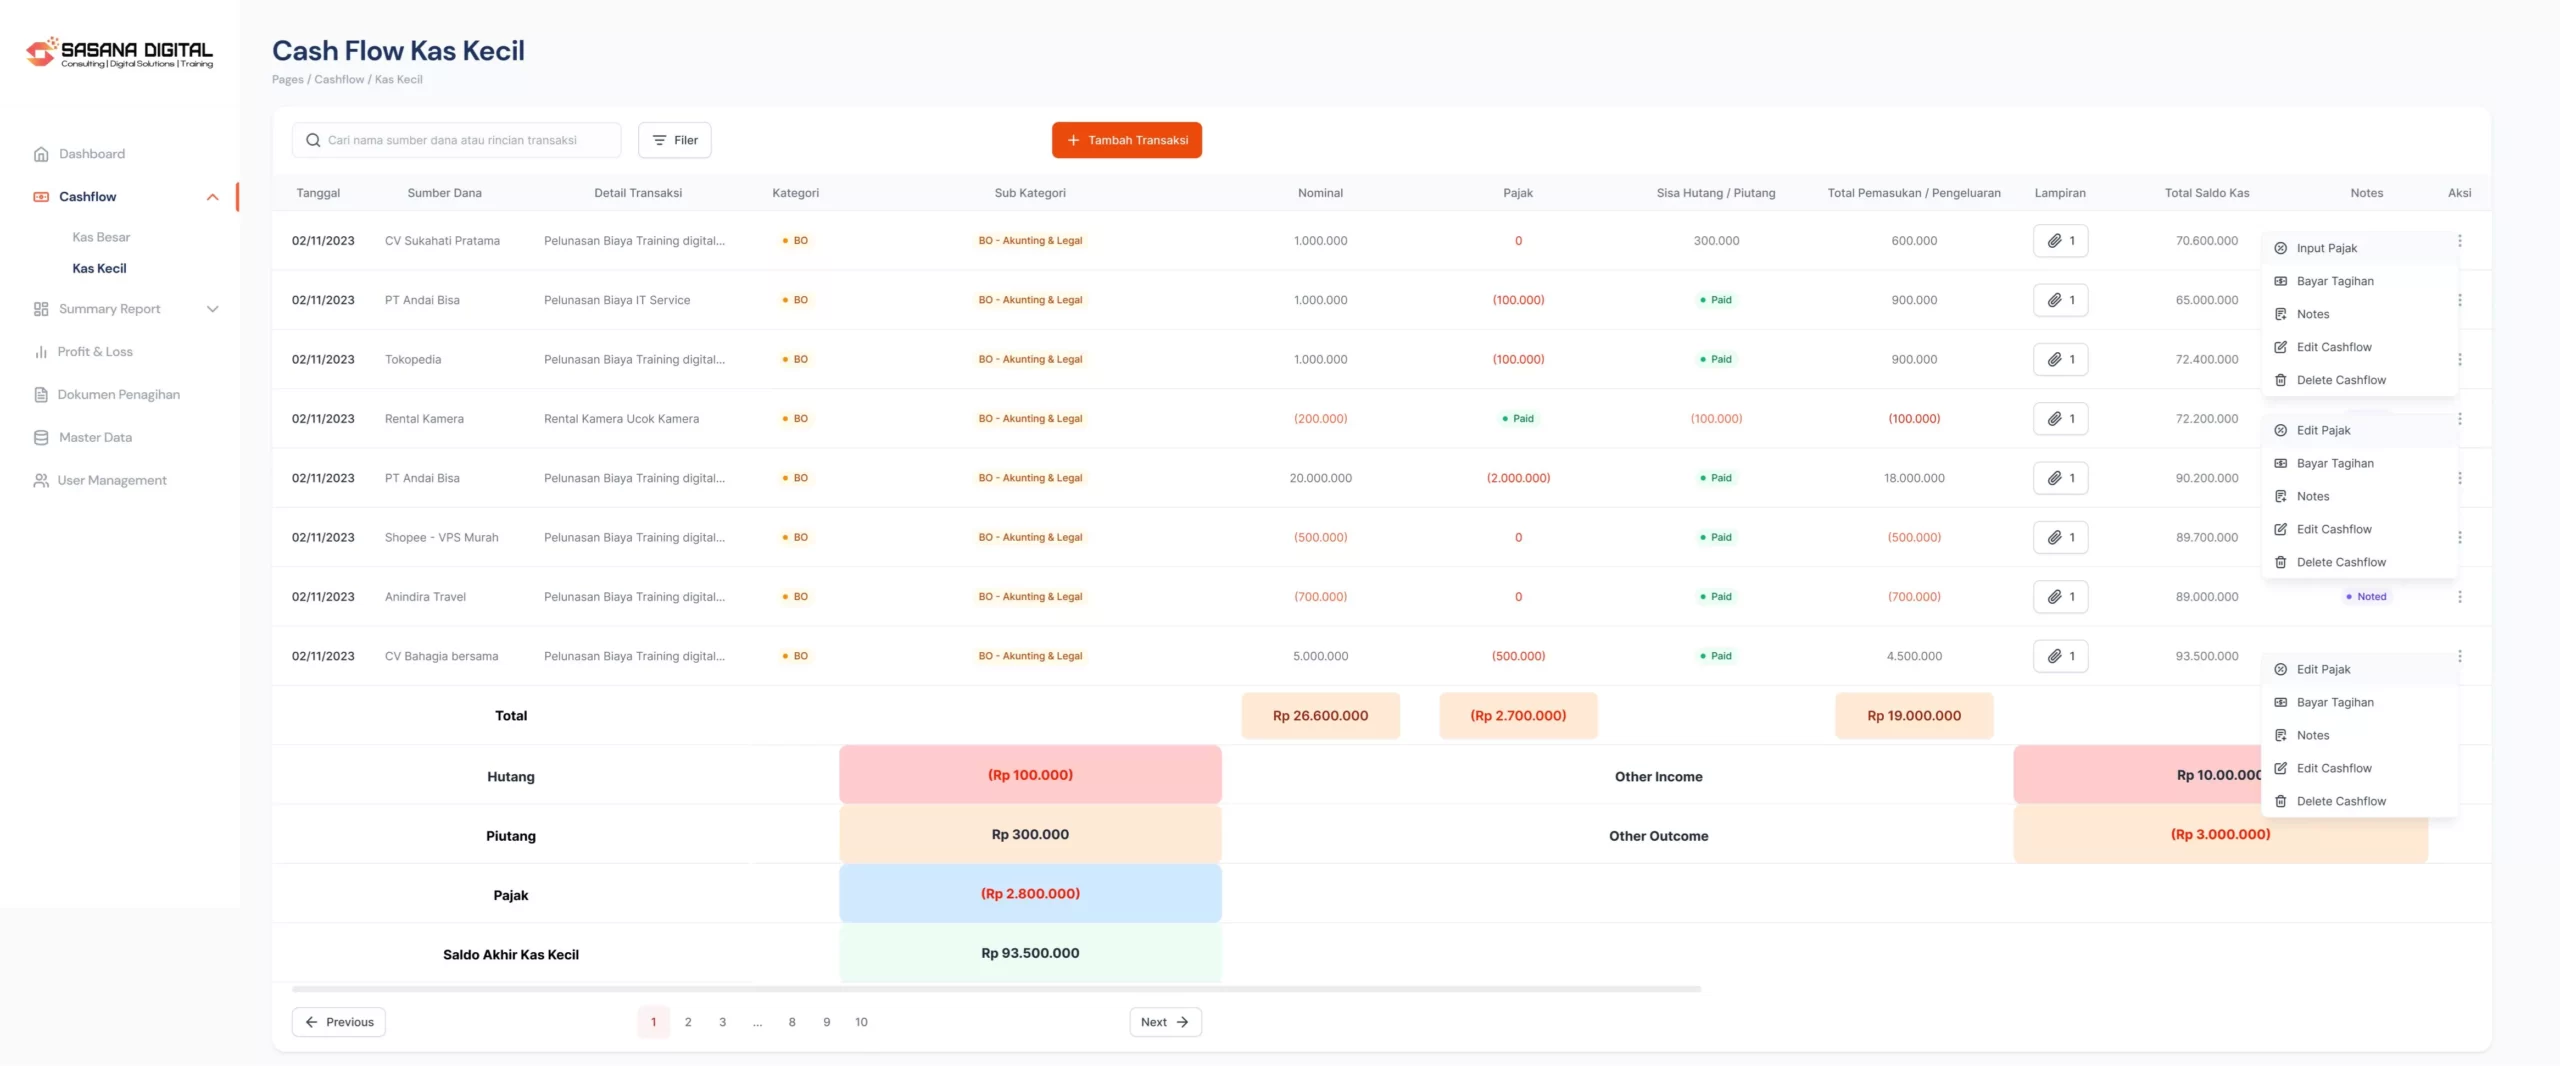Open Kas Besar in the sidebar
This screenshot has width=2560, height=1066.
[x=101, y=237]
